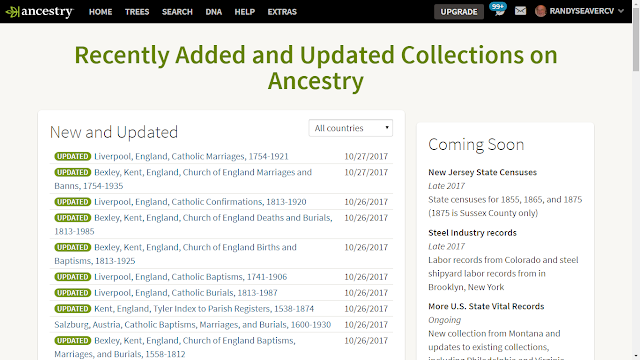Click the New and Updated heading
This screenshot has height=360, width=640.
click(114, 132)
